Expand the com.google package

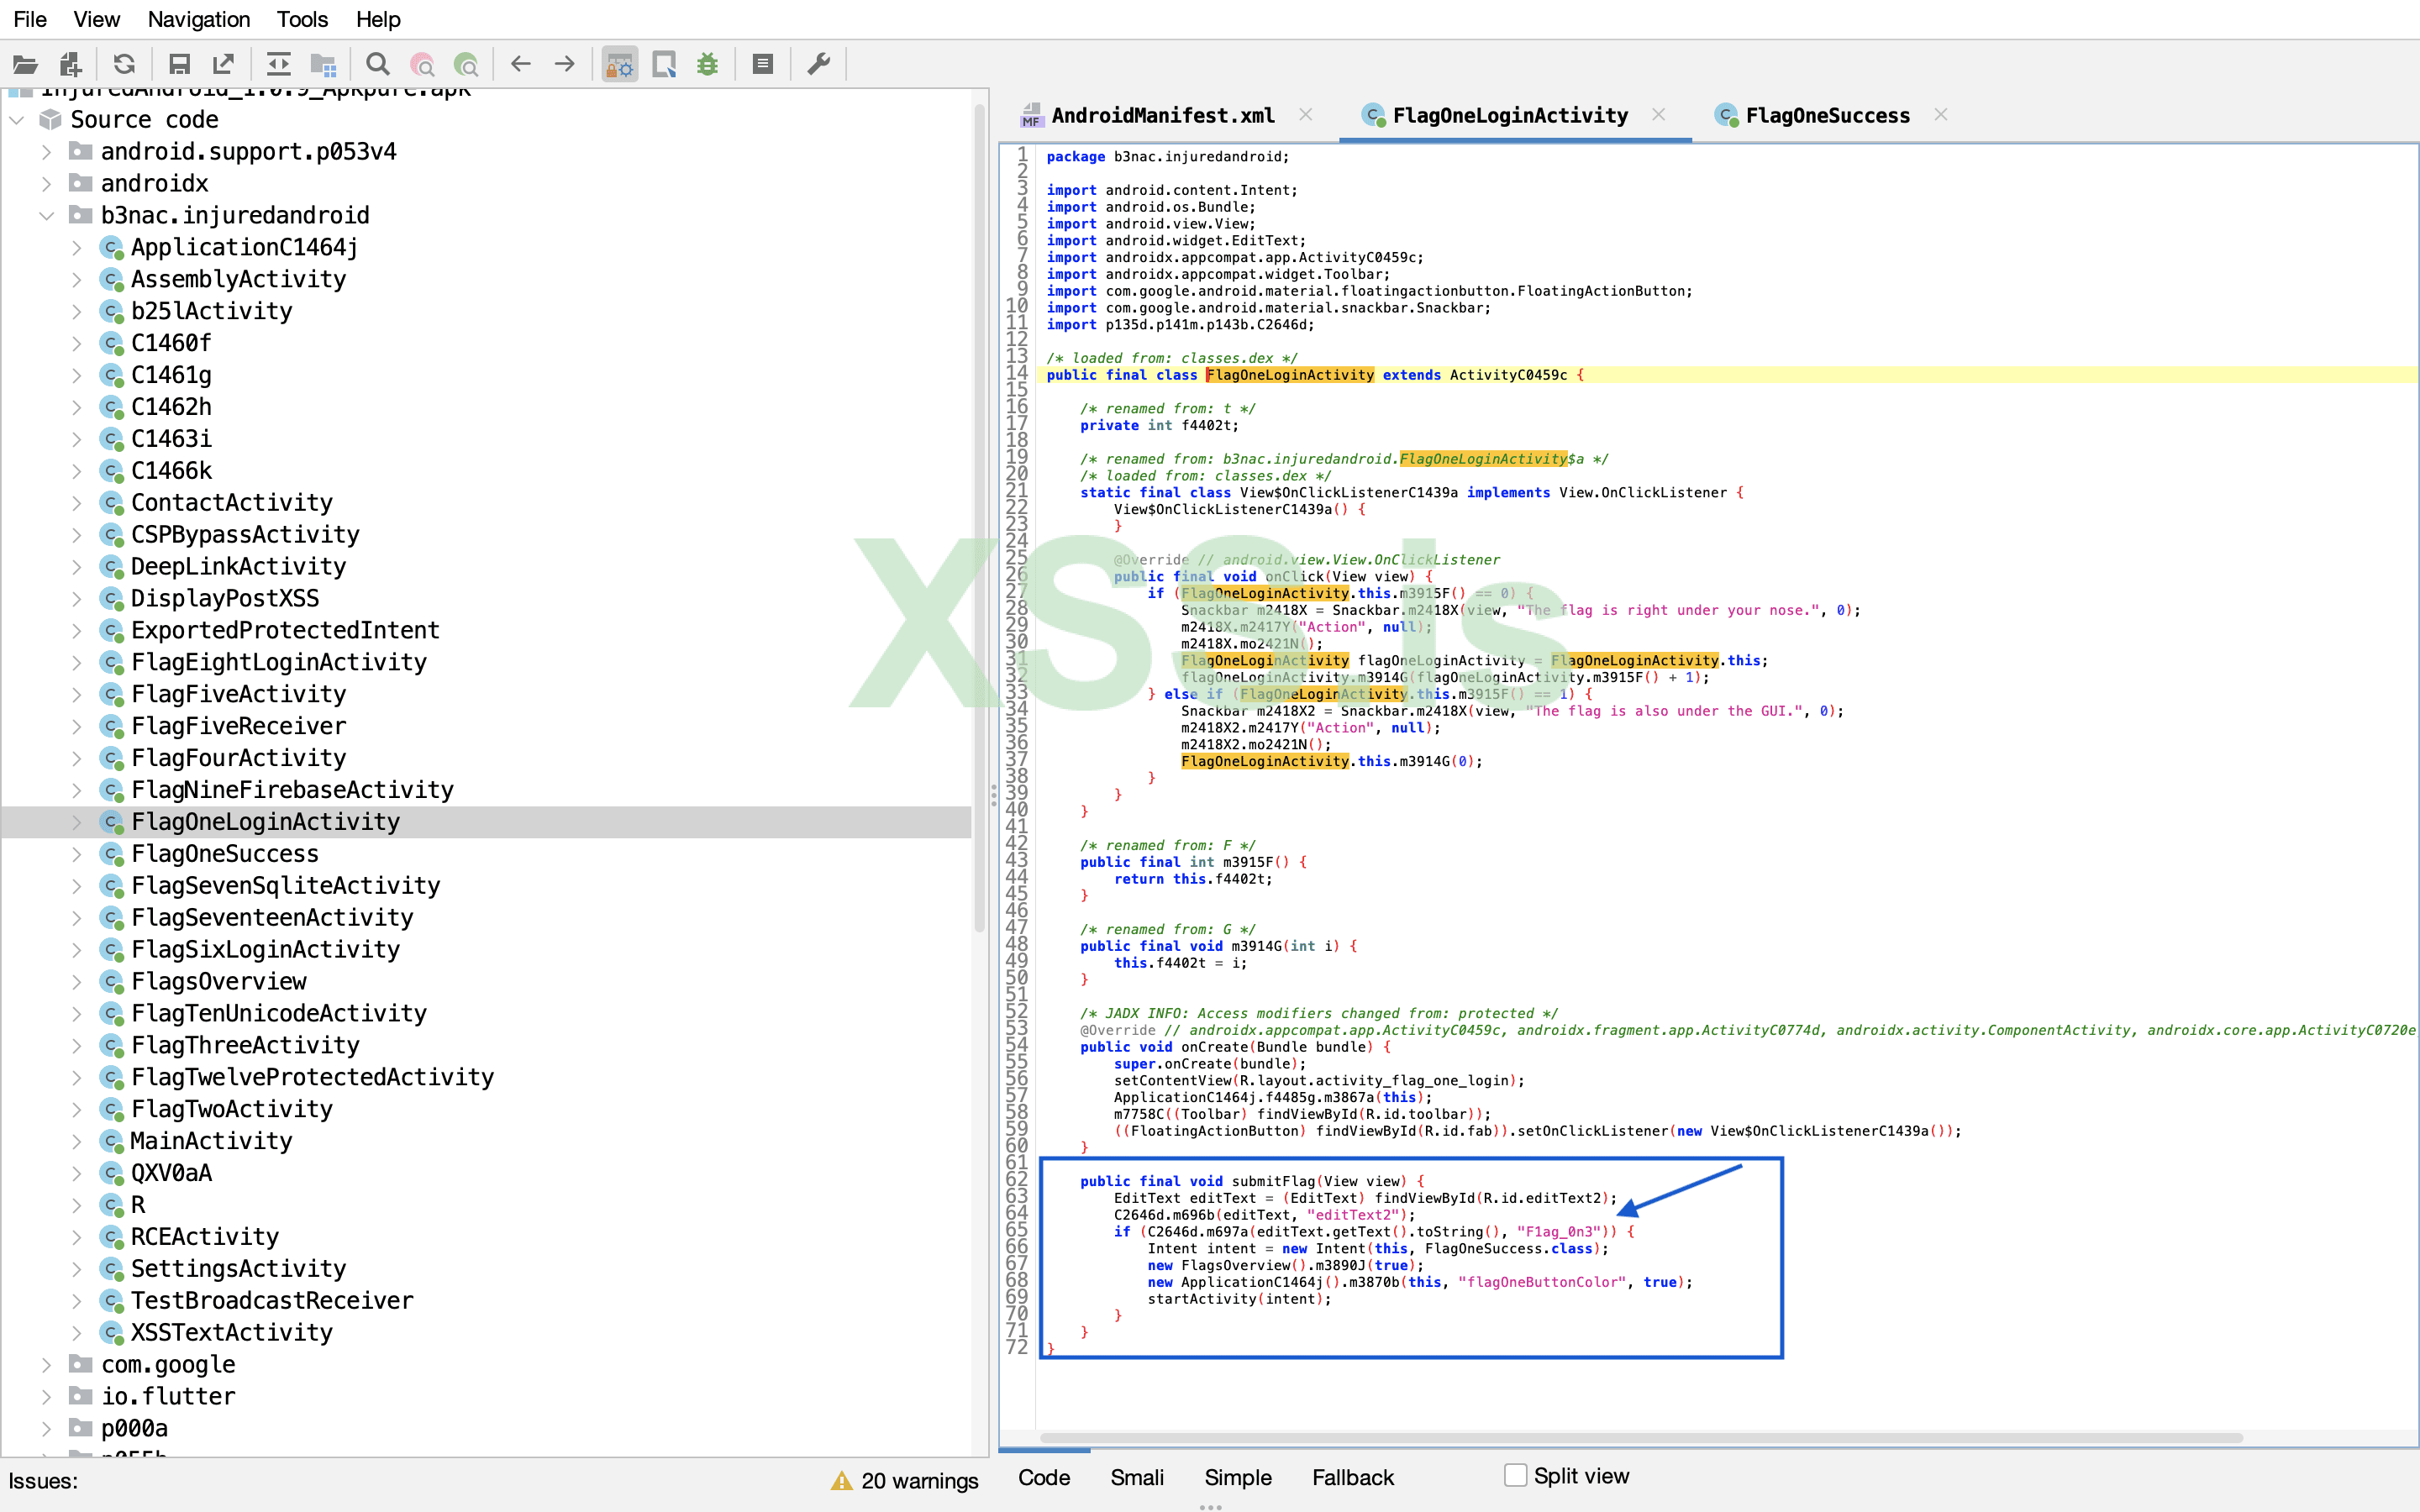tap(46, 1364)
